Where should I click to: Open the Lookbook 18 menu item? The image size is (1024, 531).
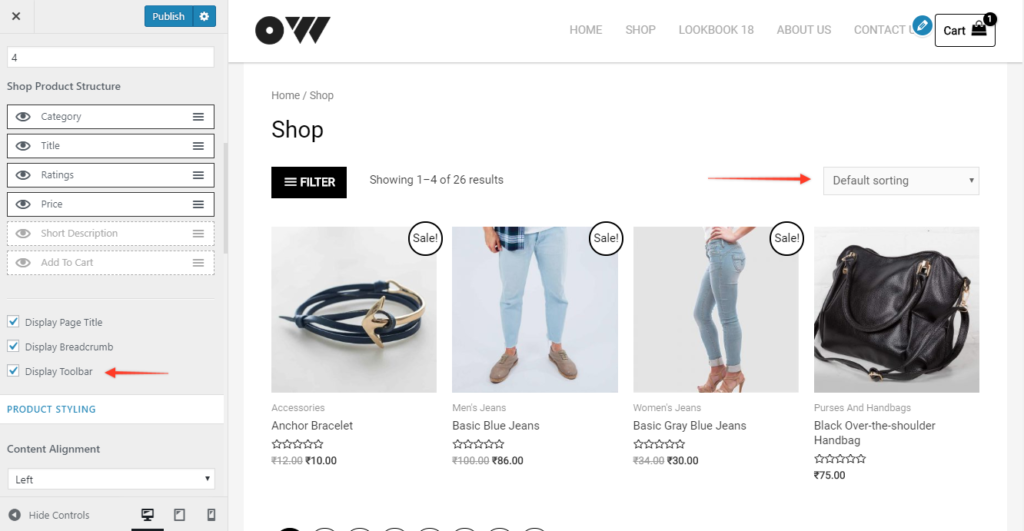(716, 30)
